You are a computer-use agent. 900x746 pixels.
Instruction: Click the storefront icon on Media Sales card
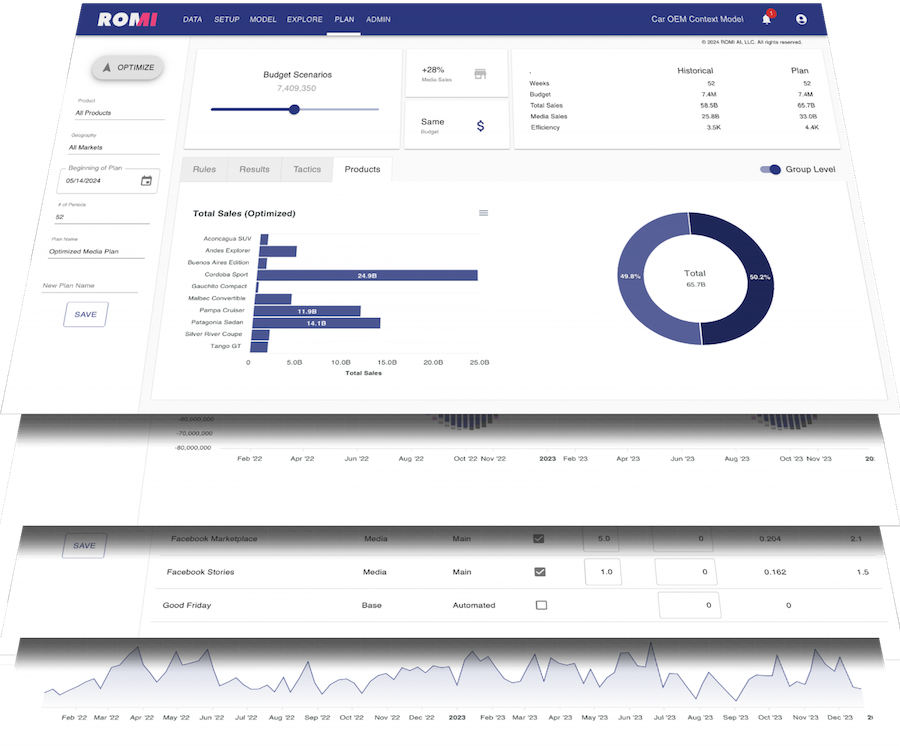pyautogui.click(x=480, y=74)
